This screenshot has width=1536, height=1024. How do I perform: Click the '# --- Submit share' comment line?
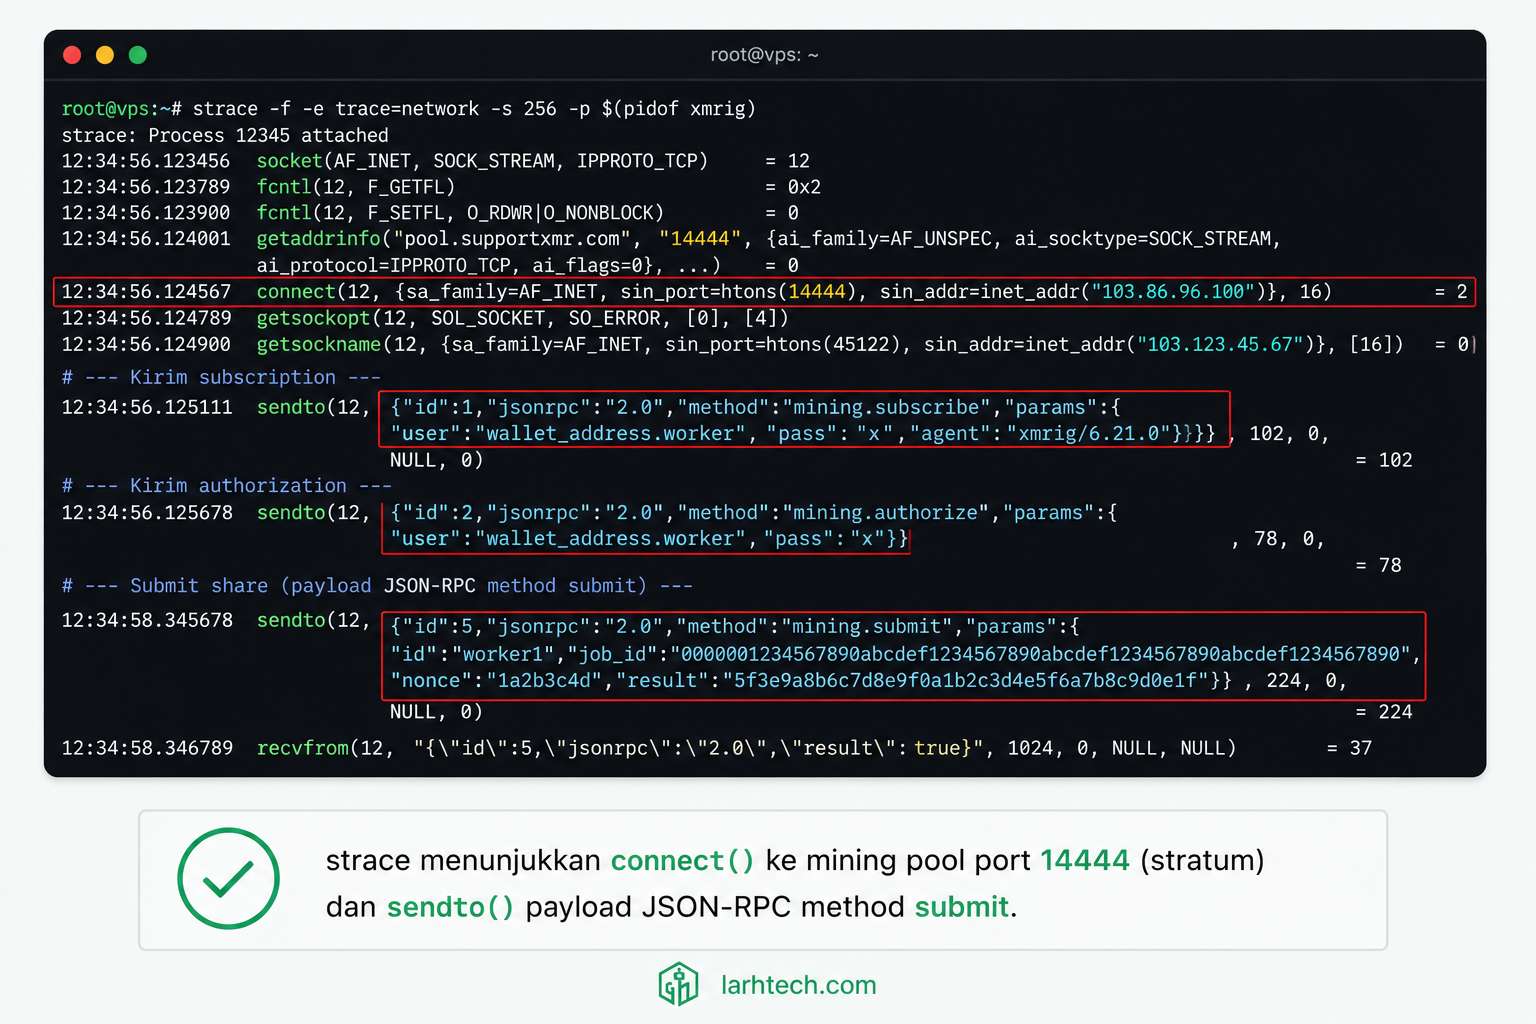pyautogui.click(x=377, y=586)
